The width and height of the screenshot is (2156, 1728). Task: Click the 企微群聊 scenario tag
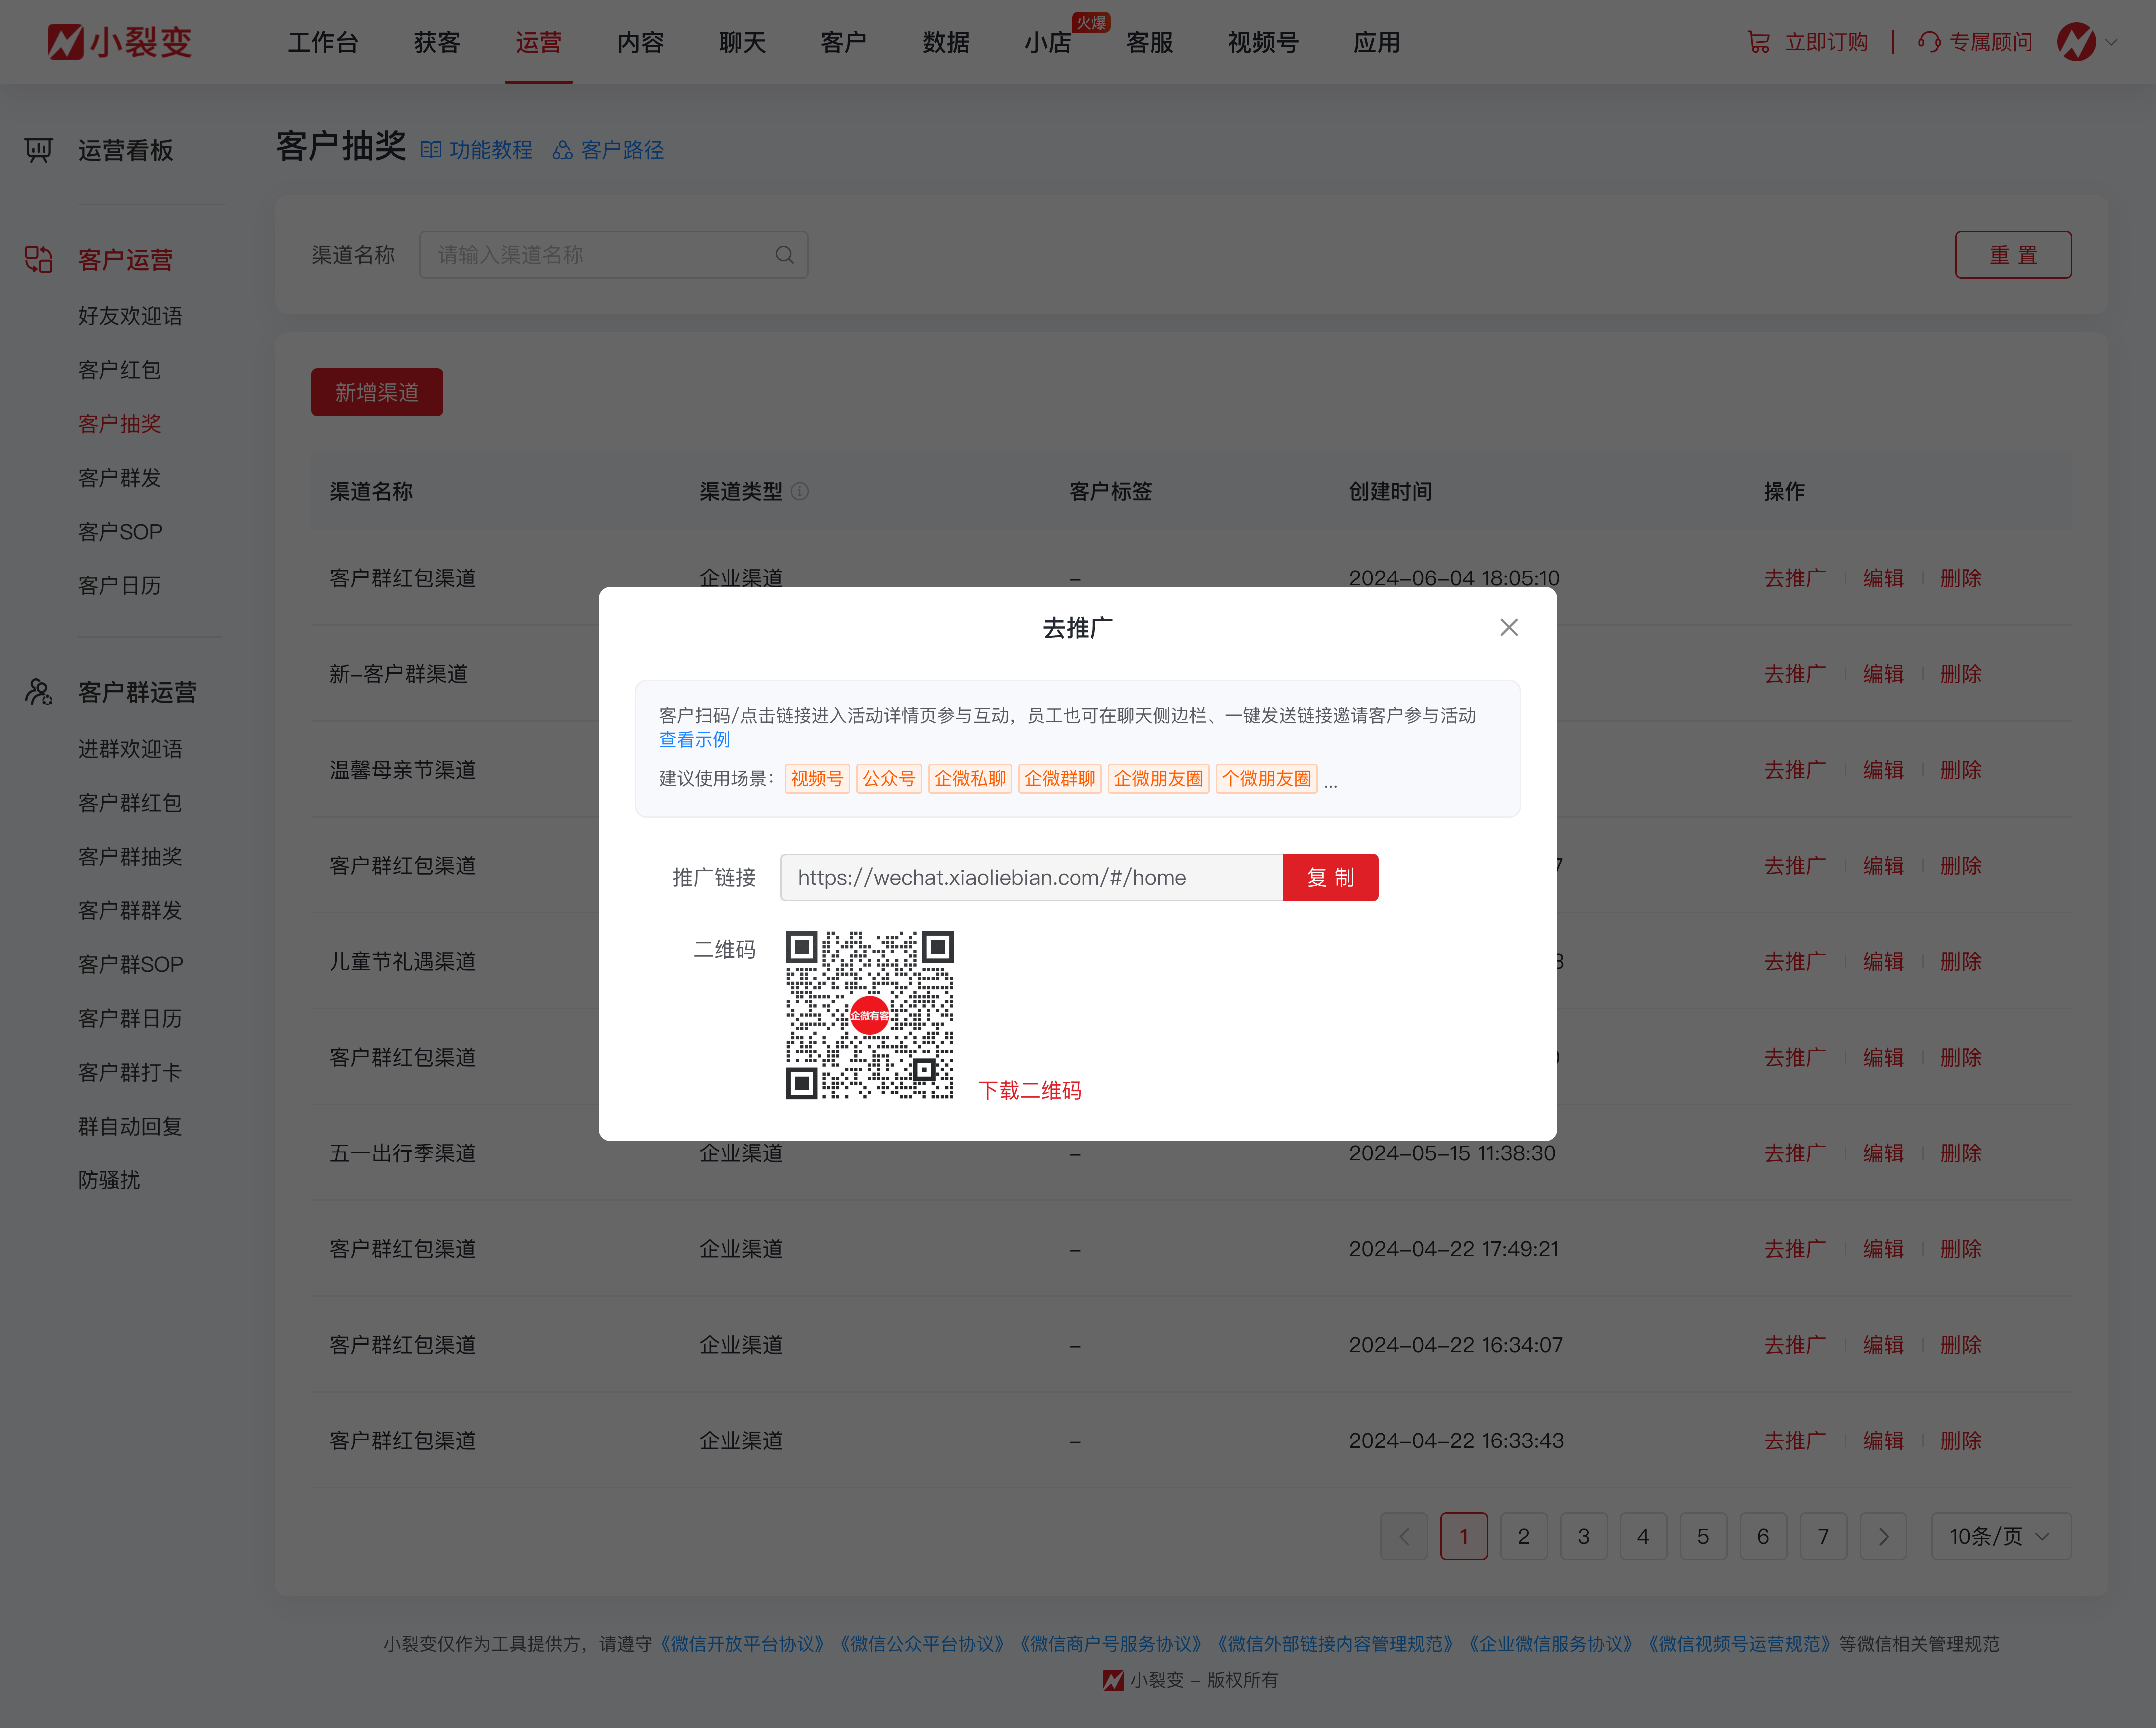point(1060,778)
